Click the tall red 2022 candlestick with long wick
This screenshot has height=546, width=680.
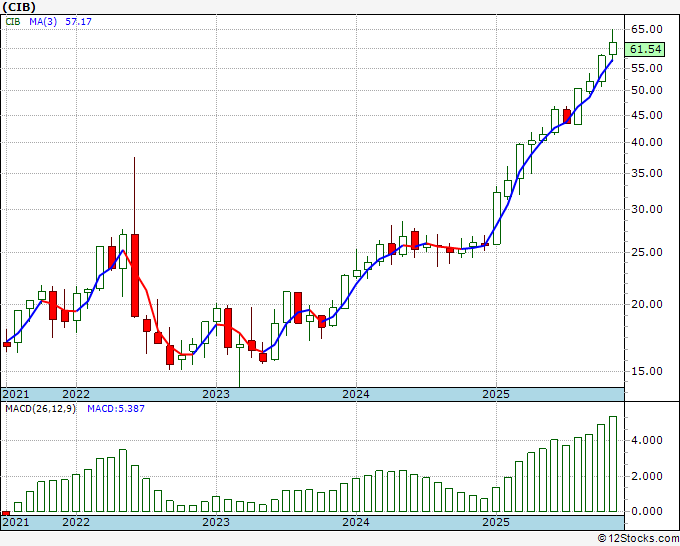point(135,275)
